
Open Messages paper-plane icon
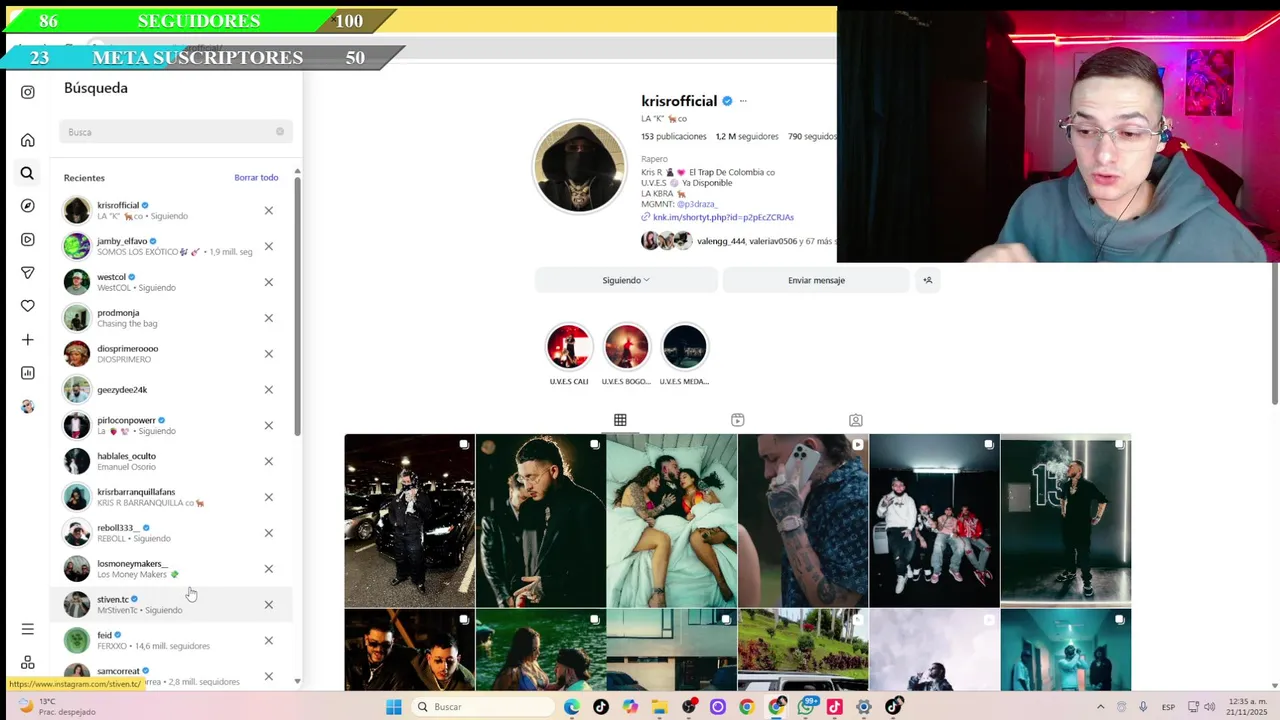click(x=28, y=273)
